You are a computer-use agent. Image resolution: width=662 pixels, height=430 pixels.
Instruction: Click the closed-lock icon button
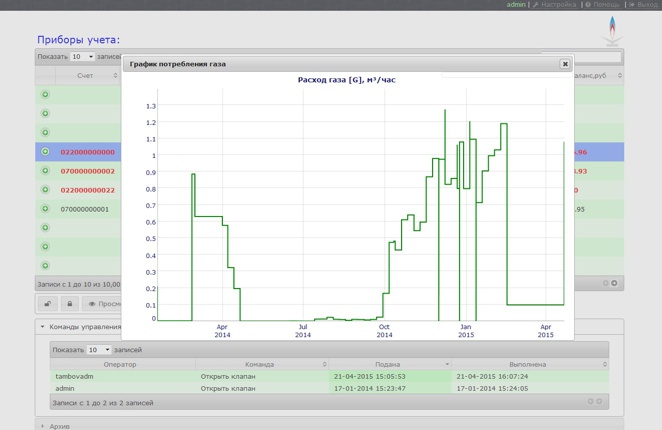pyautogui.click(x=69, y=304)
